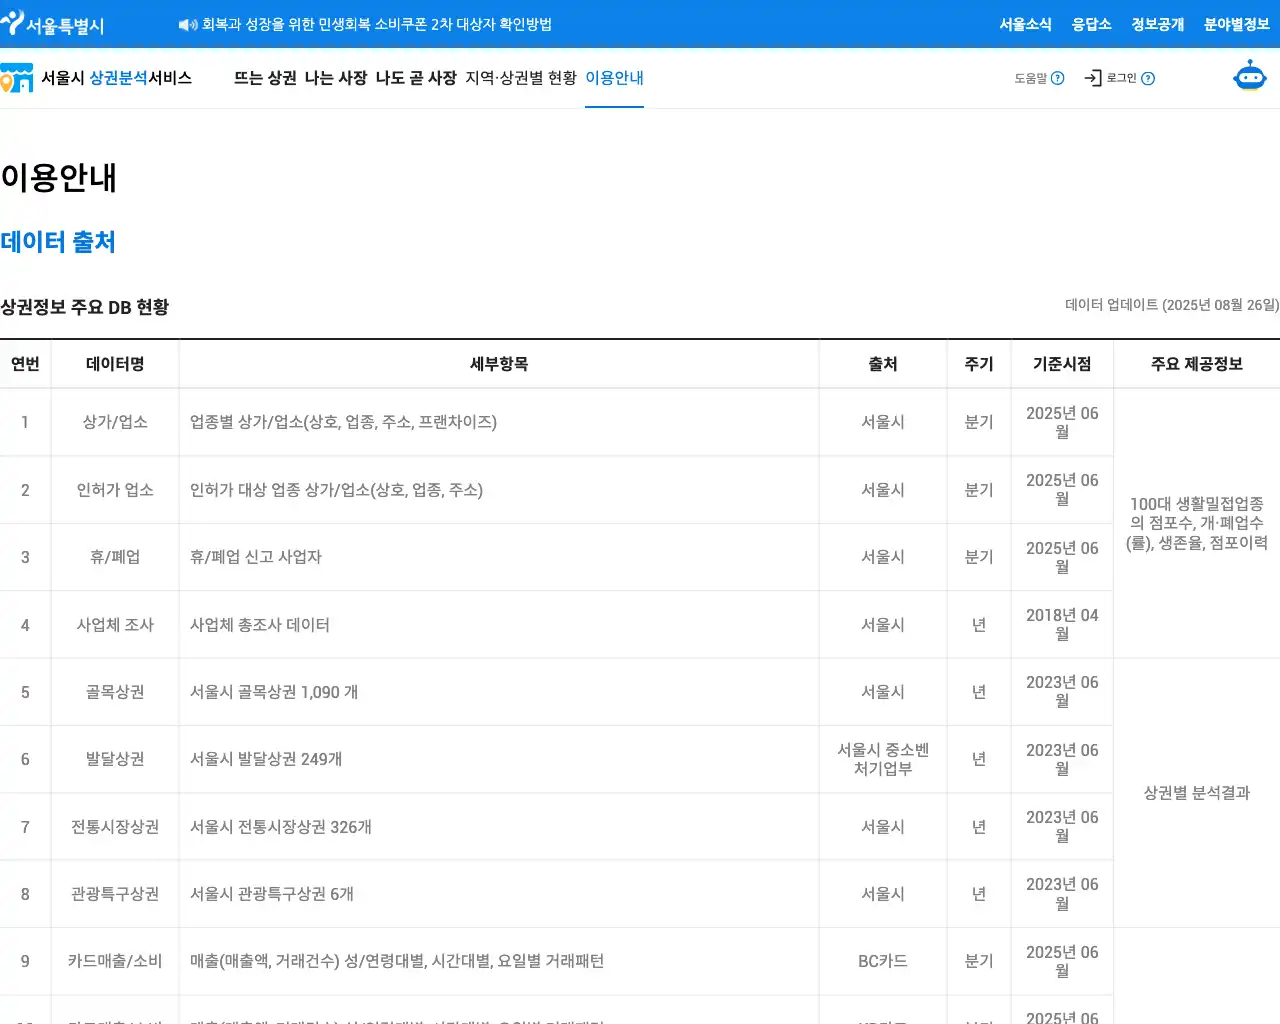
Task: Open the 나도 곧 사장 menu
Action: click(x=416, y=78)
